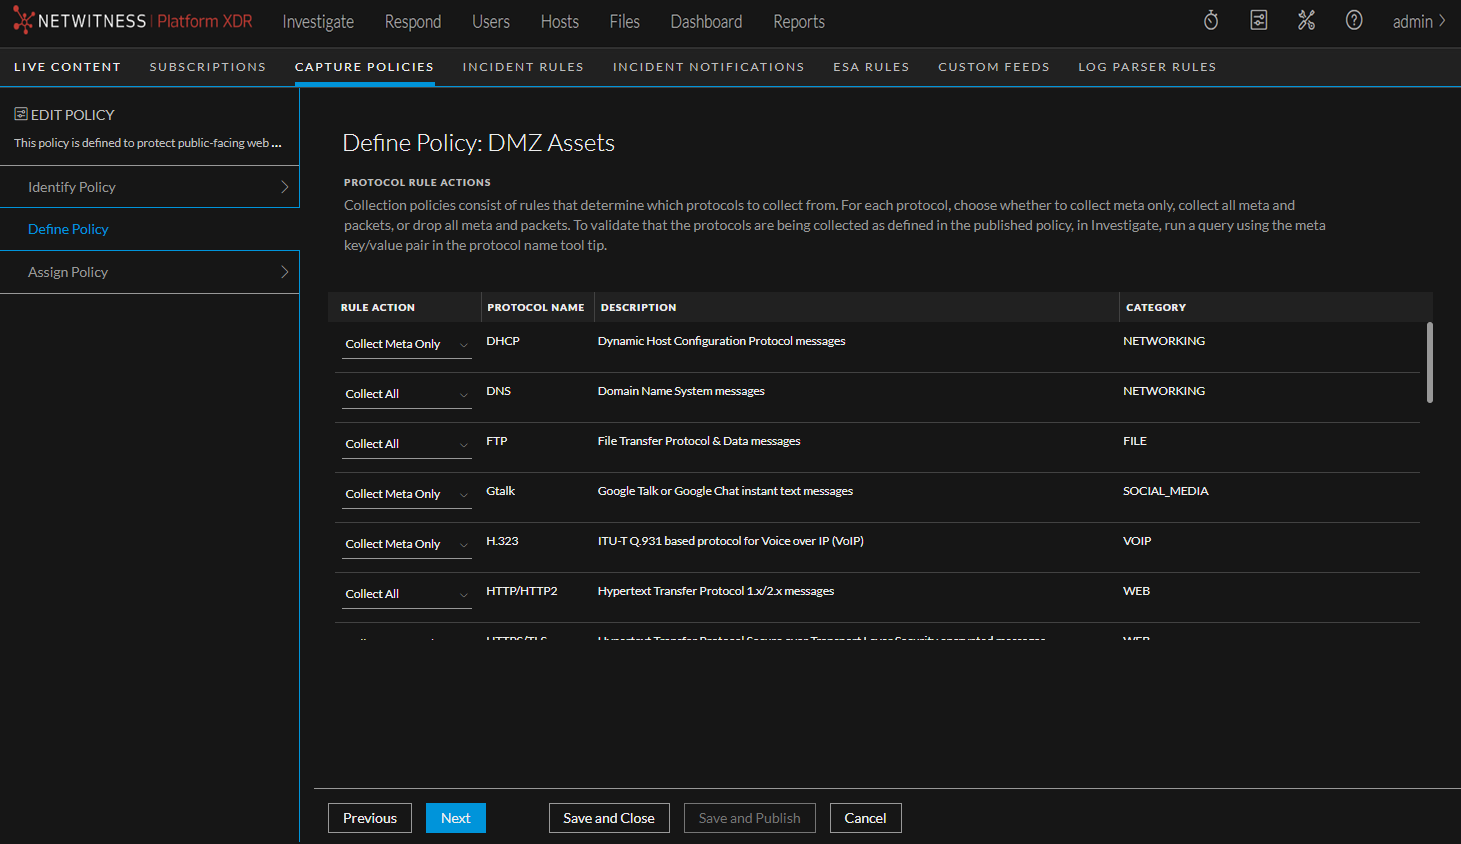Click the protocol list vertical scrollbar
This screenshot has height=844, width=1461.
coord(1429,362)
